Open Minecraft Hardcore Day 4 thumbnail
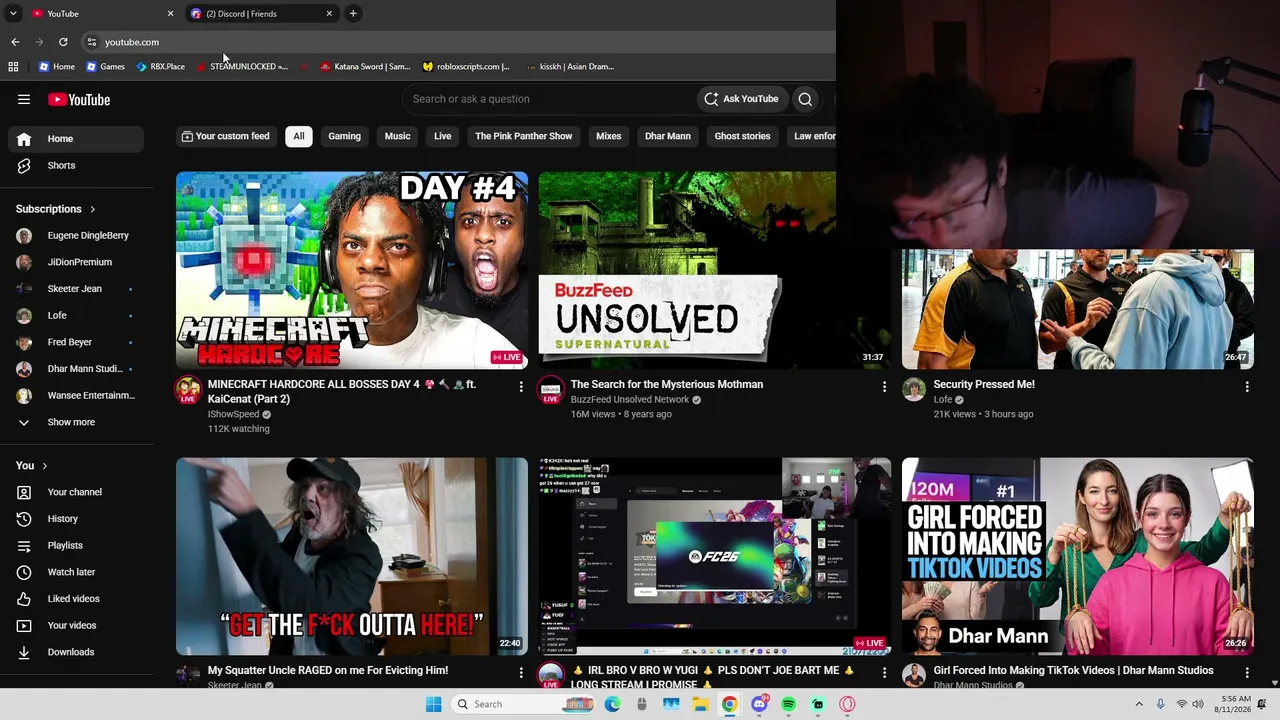The image size is (1280, 720). pos(352,270)
